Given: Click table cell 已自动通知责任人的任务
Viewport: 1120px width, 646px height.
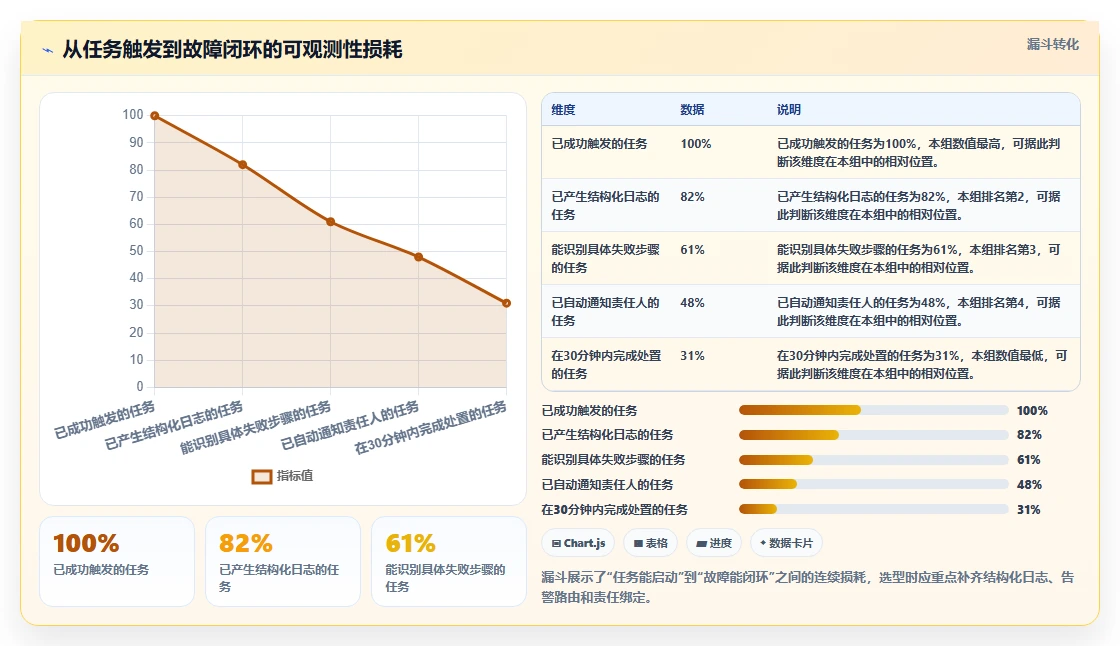Looking at the screenshot, I should [x=605, y=311].
